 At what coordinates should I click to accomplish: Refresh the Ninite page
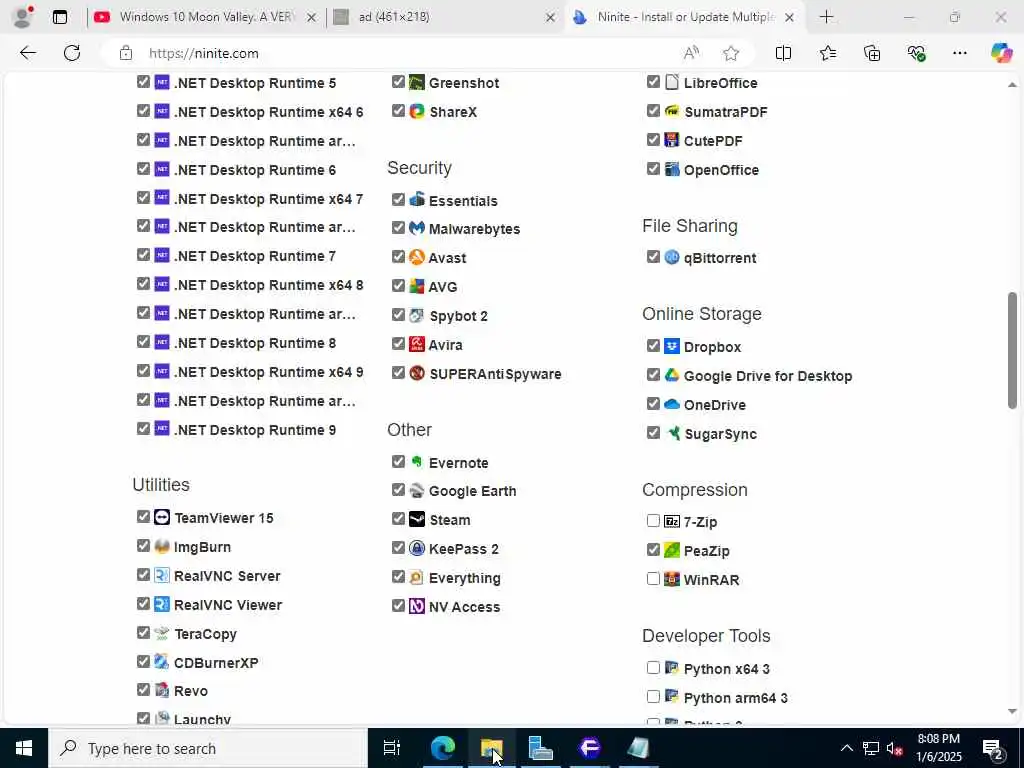[72, 53]
